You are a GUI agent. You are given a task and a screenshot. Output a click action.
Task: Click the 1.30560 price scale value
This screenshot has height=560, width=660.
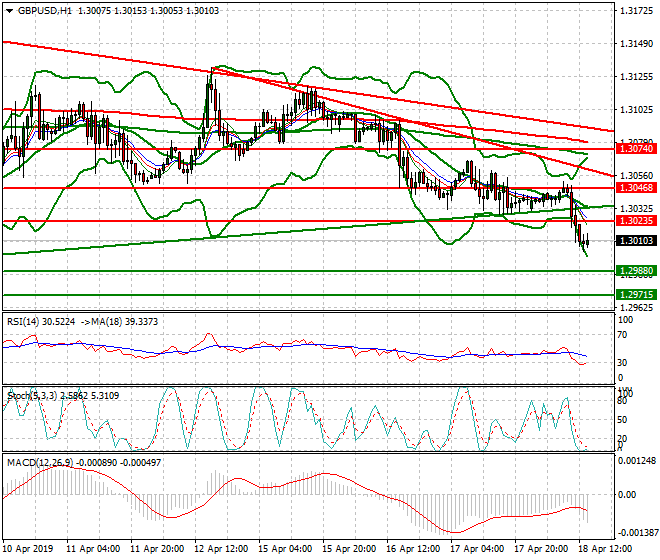(x=636, y=176)
